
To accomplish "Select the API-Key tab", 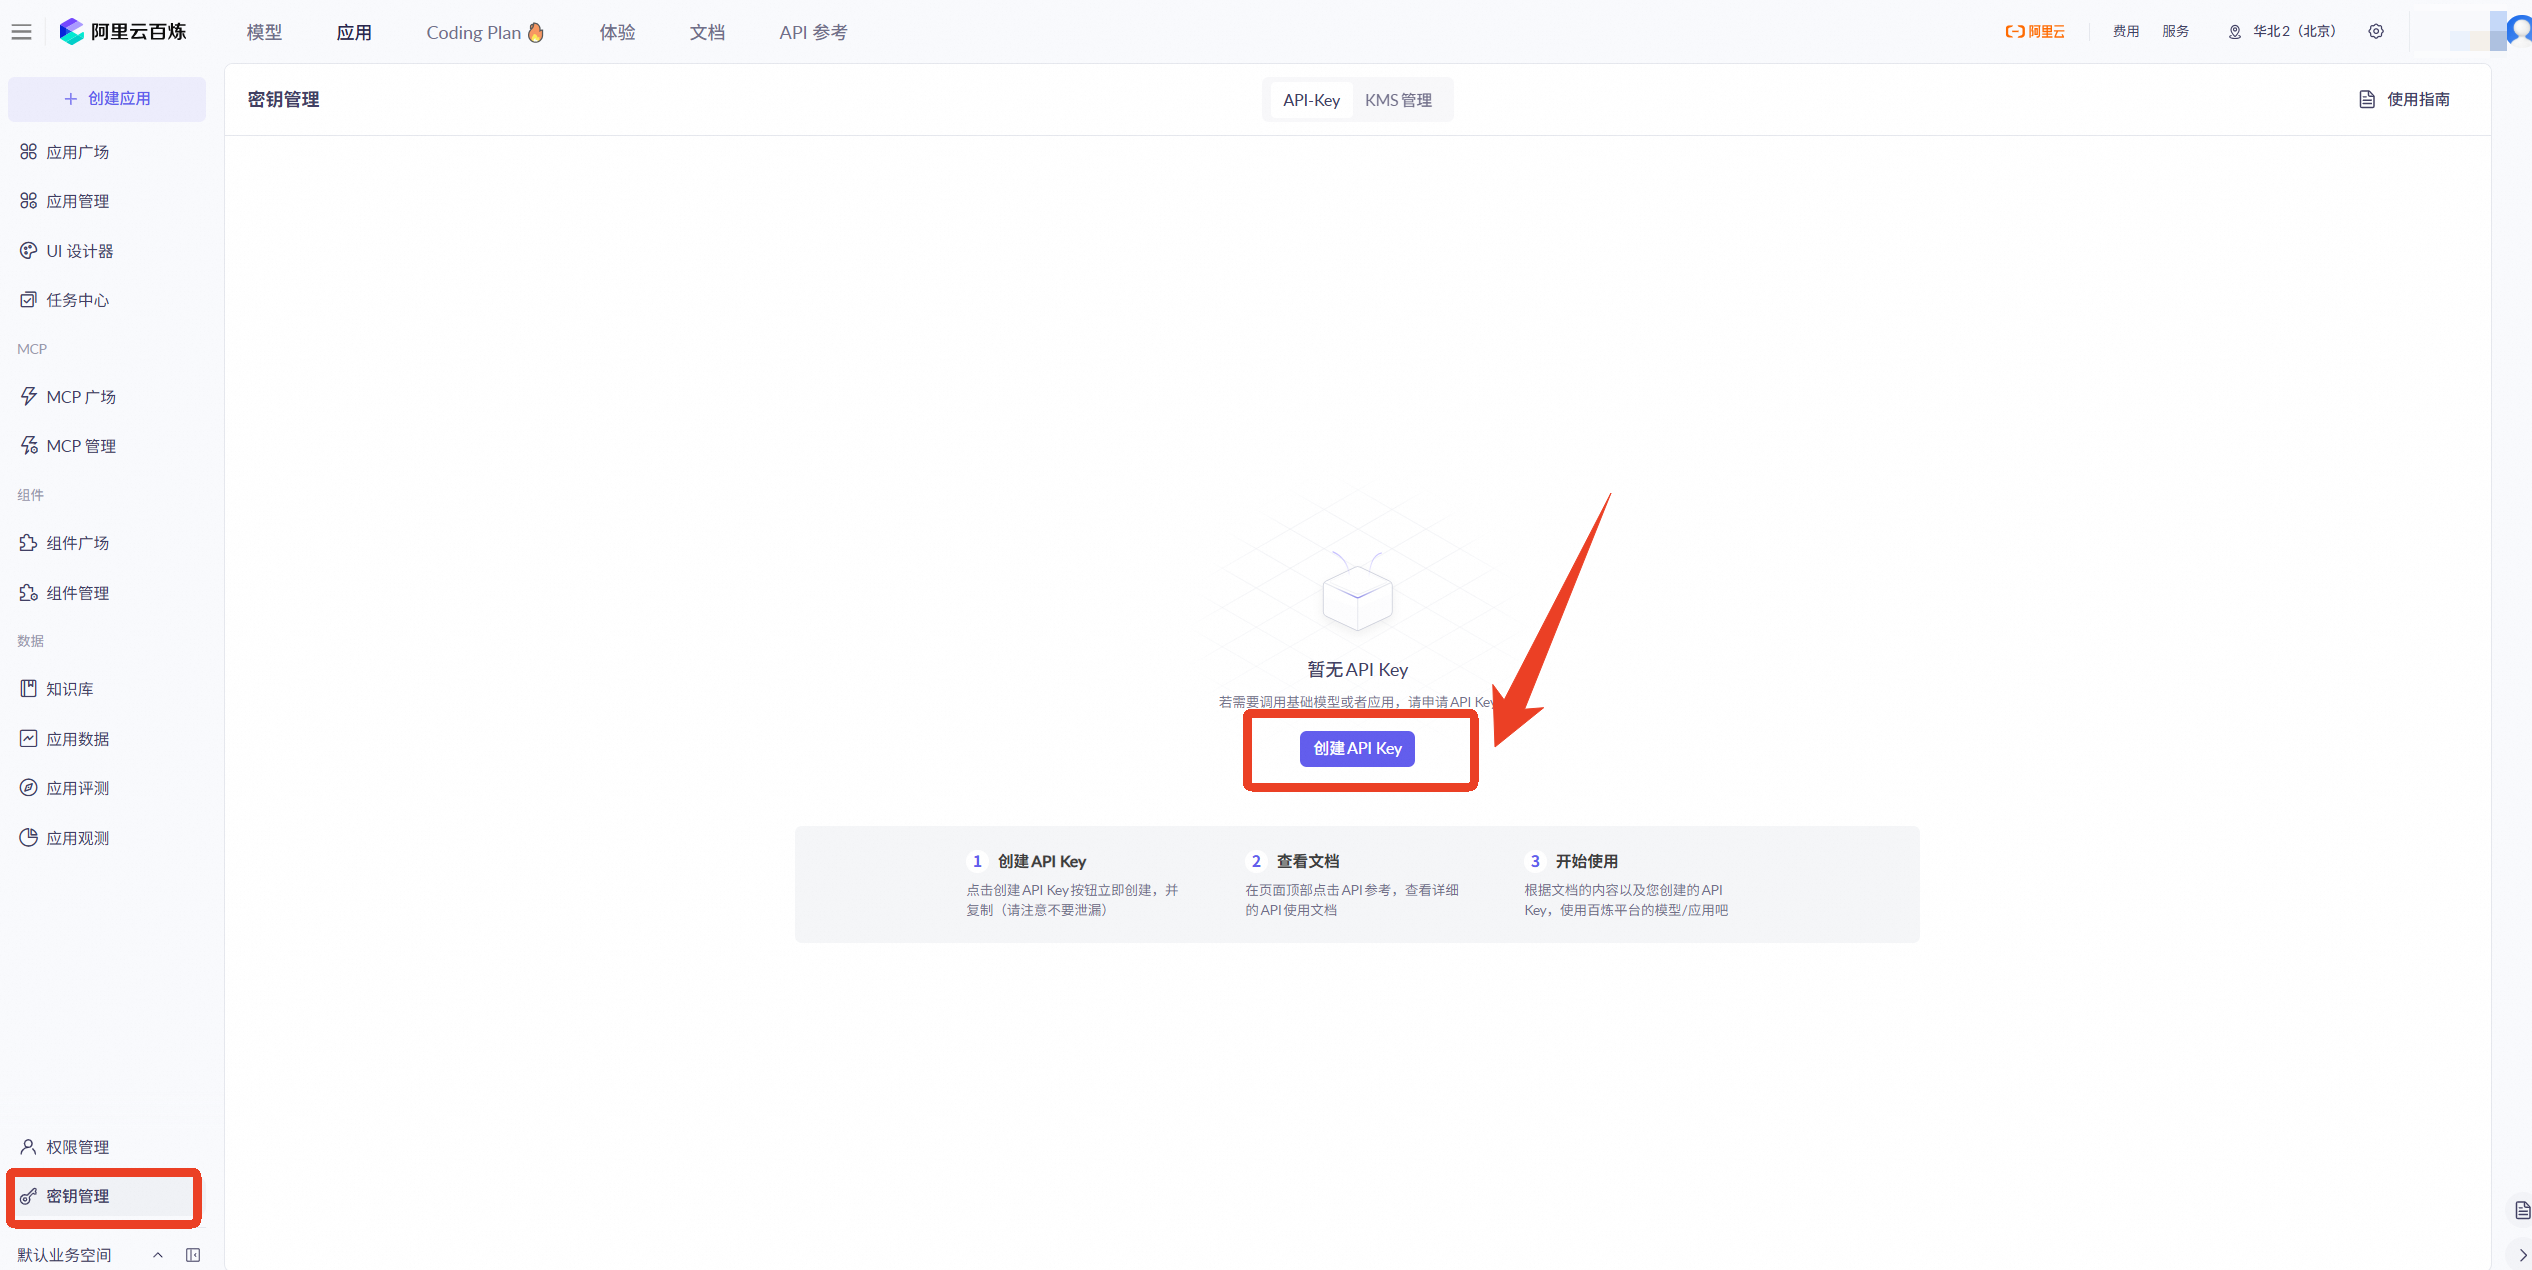I will tap(1311, 100).
